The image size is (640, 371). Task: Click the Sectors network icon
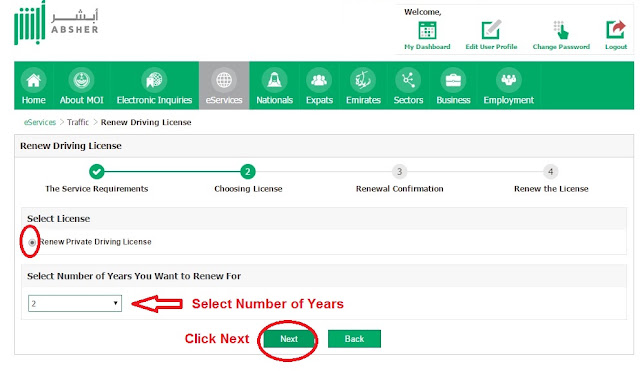[x=408, y=80]
